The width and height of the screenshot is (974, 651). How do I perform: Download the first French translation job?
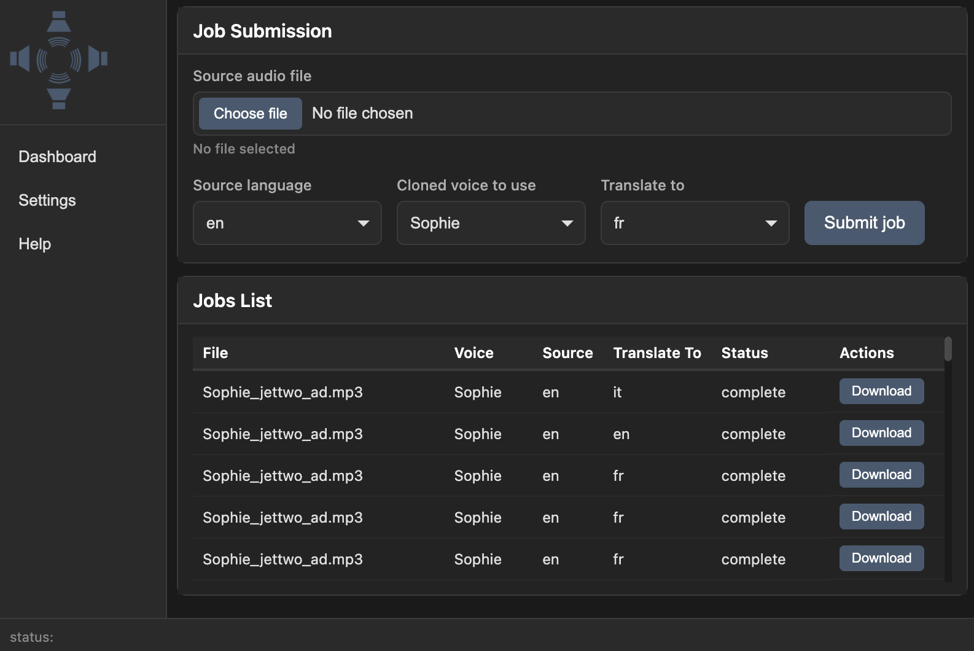[x=881, y=474]
